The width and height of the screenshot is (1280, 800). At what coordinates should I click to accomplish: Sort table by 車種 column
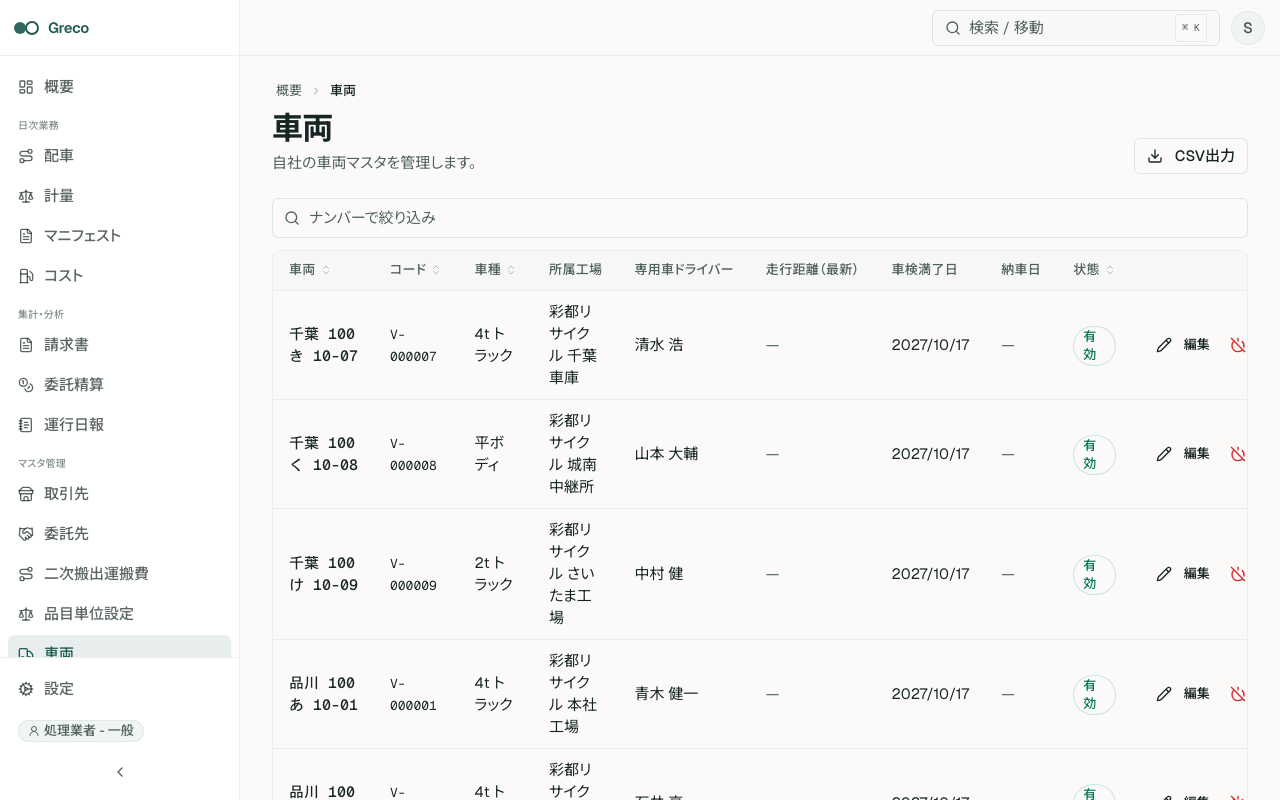point(495,270)
